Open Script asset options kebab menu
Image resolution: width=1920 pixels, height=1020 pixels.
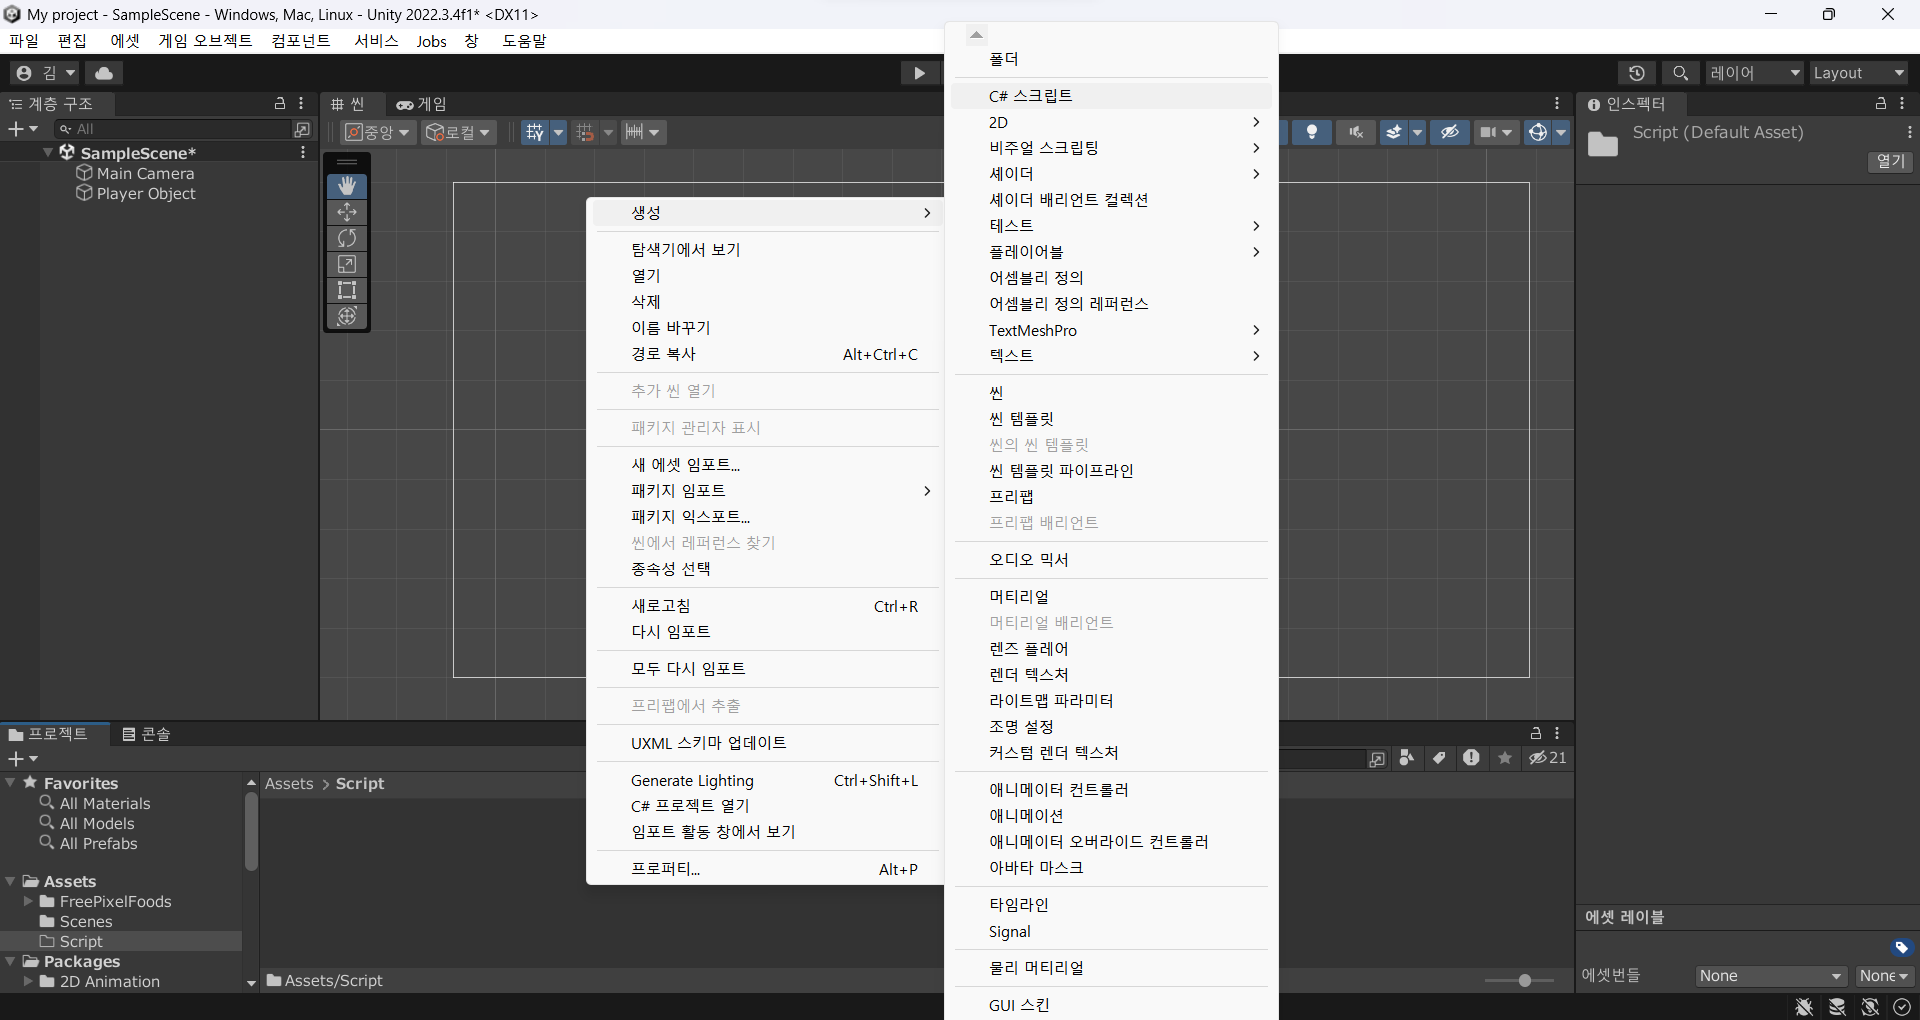tap(1909, 132)
